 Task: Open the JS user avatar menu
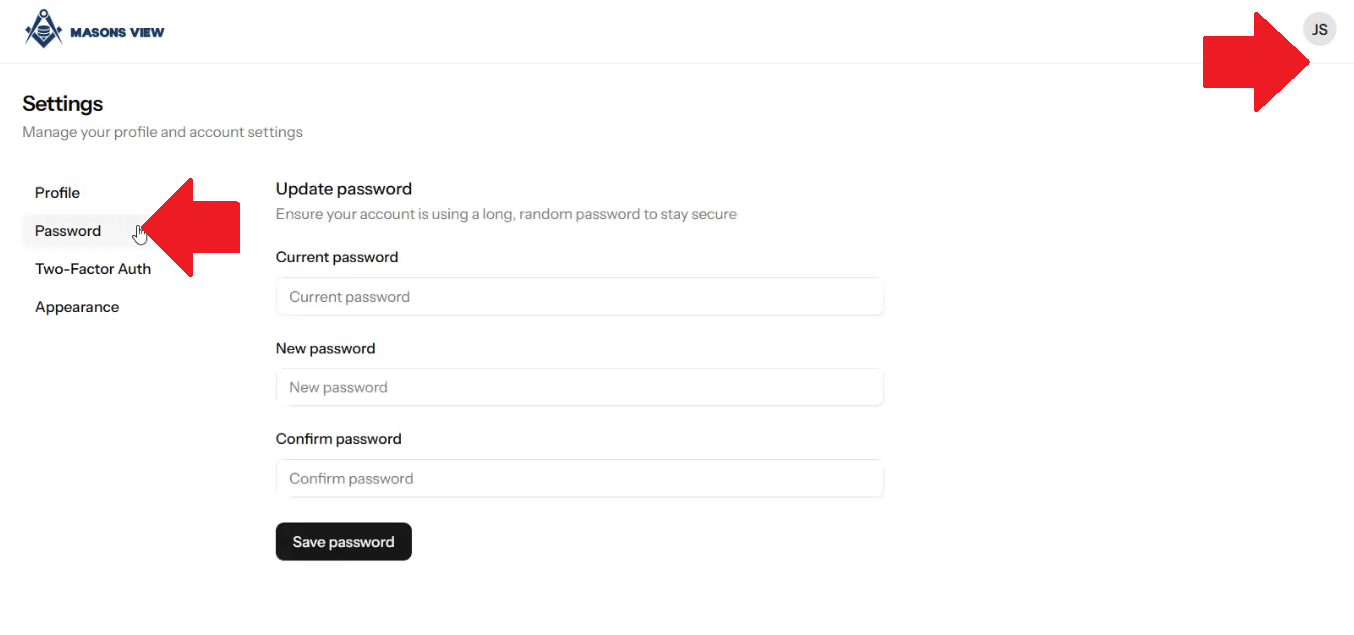(1319, 30)
